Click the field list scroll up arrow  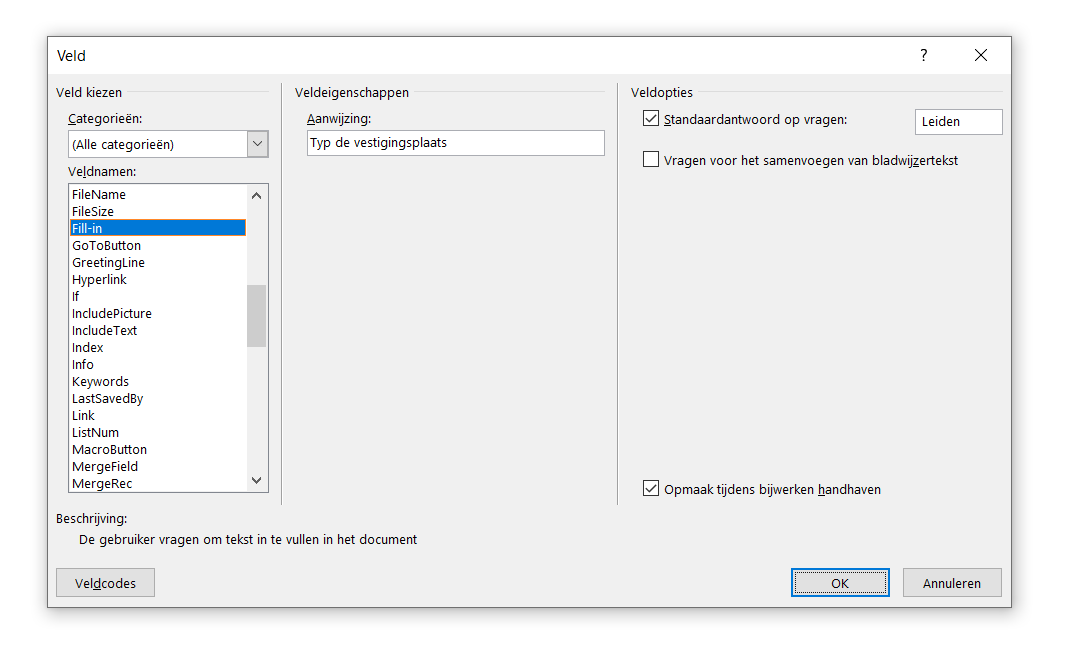pyautogui.click(x=257, y=196)
